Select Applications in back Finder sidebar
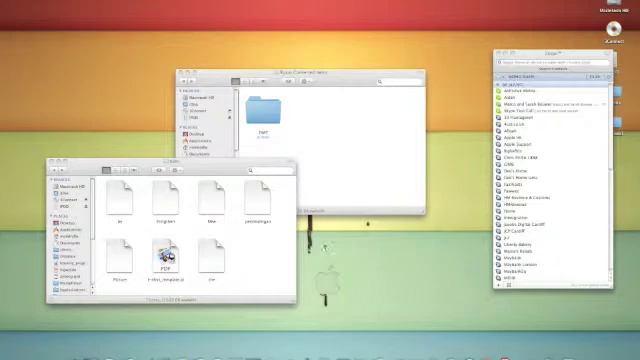The image size is (640, 360). point(197,141)
